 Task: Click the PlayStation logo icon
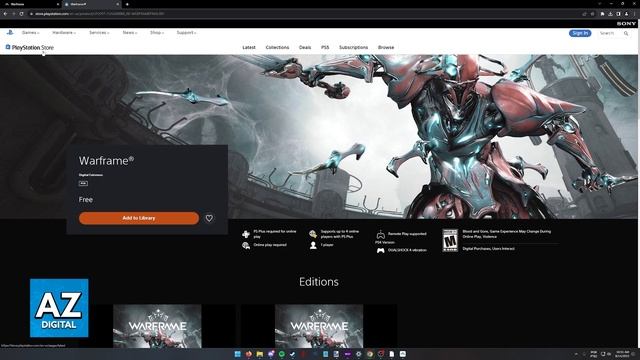tap(10, 32)
